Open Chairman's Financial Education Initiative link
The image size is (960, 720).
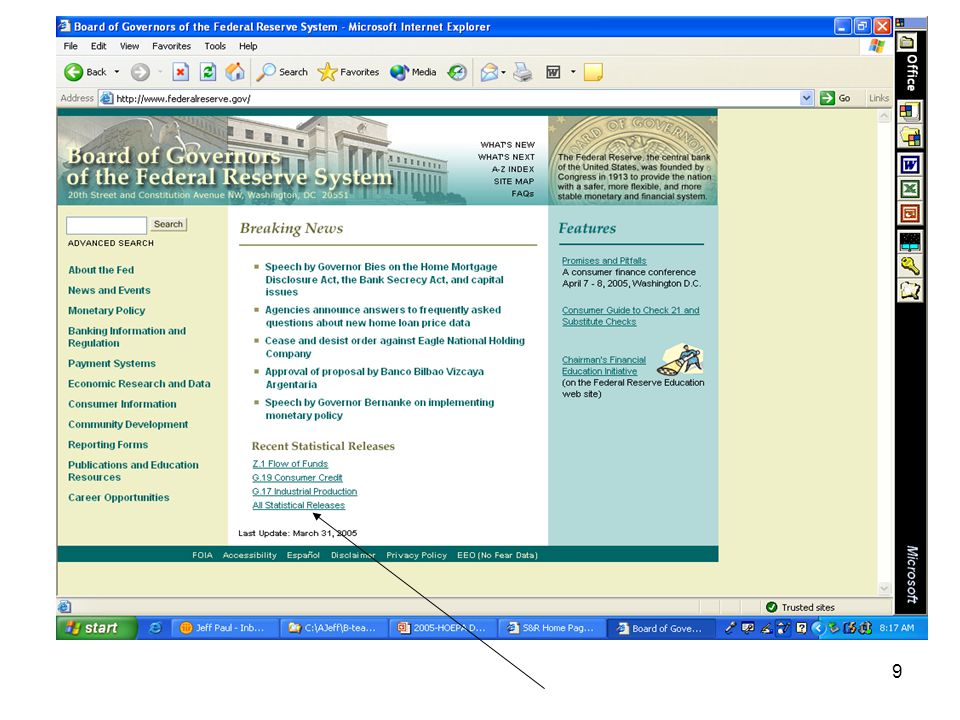coord(604,366)
